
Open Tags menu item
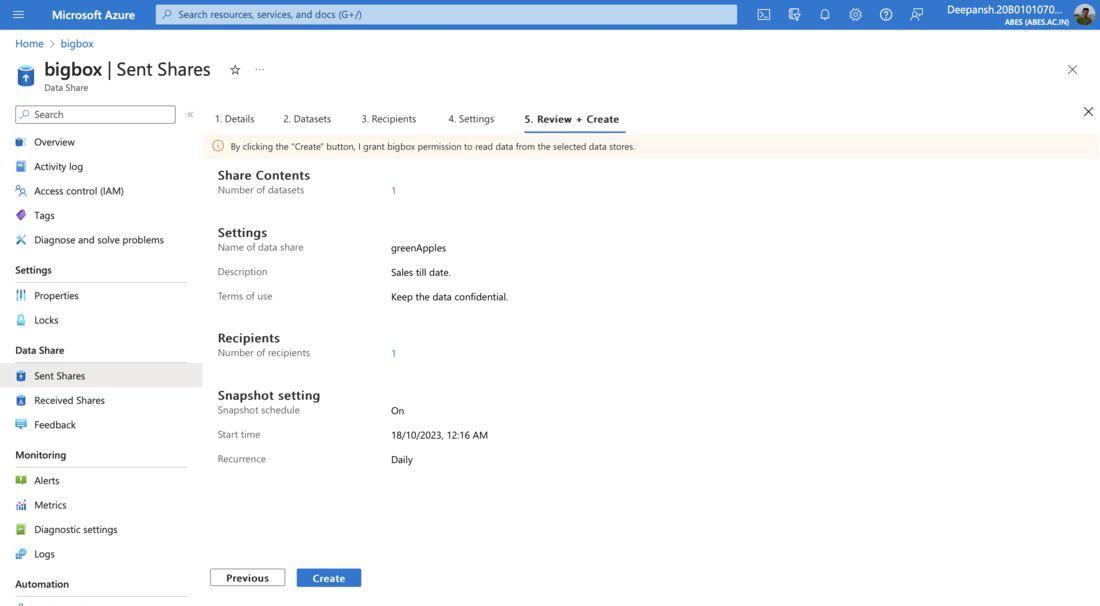click(44, 215)
